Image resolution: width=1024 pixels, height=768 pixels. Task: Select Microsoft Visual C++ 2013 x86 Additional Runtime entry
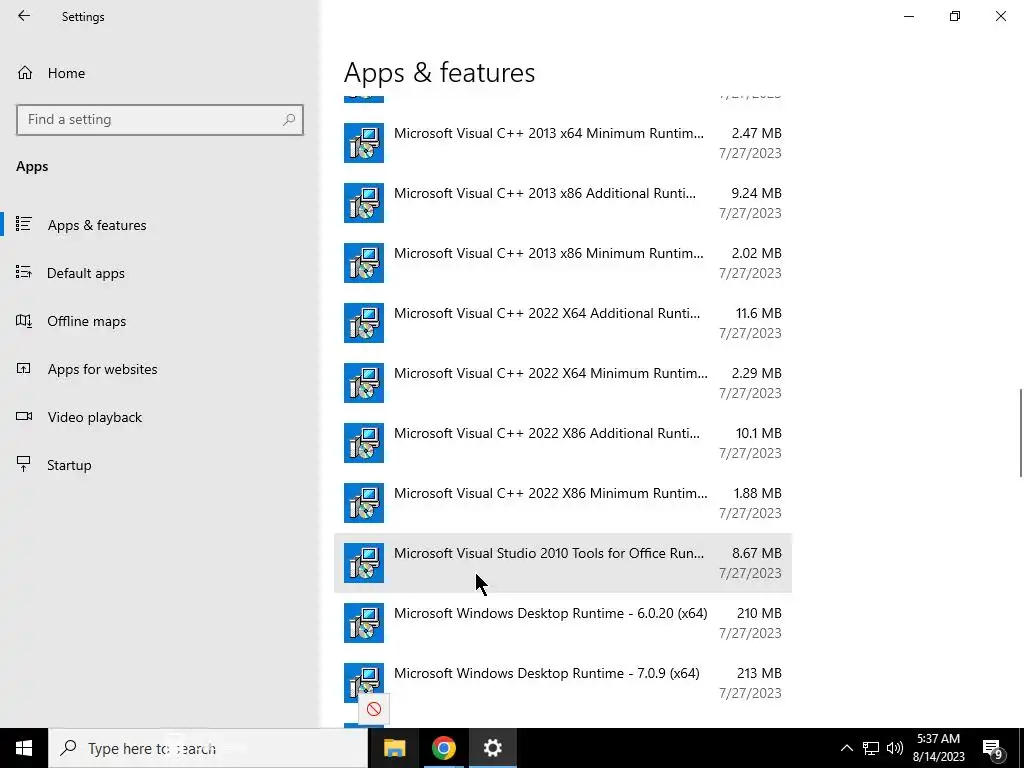coord(563,203)
